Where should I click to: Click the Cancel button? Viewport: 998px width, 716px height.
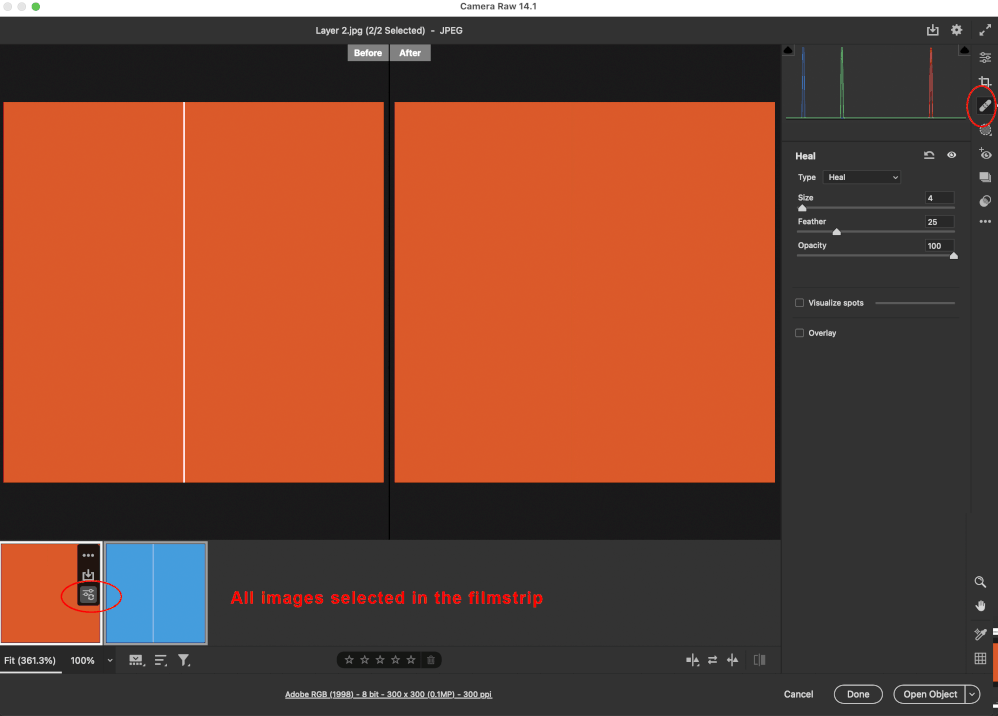click(798, 694)
